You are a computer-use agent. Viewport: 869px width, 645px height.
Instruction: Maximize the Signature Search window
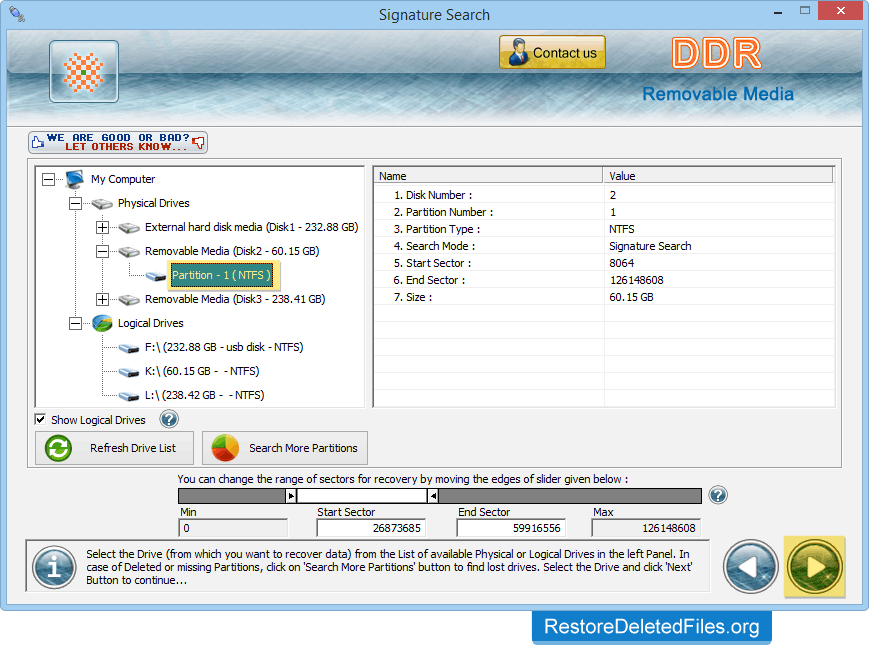pyautogui.click(x=805, y=11)
